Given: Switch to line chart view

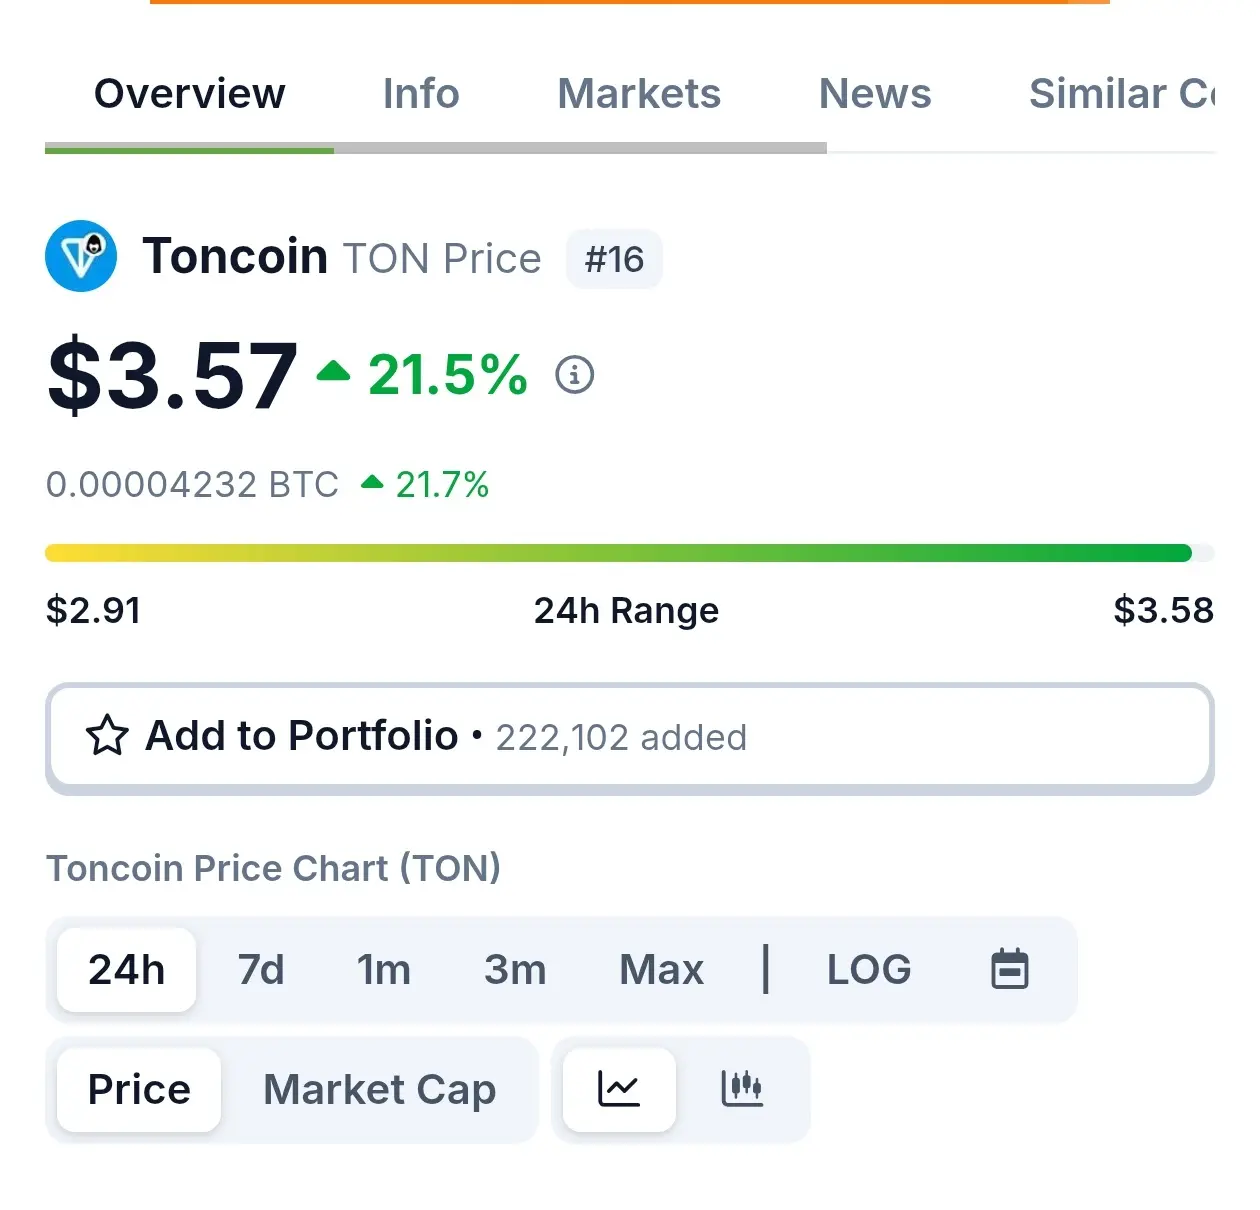Looking at the screenshot, I should [x=619, y=1089].
